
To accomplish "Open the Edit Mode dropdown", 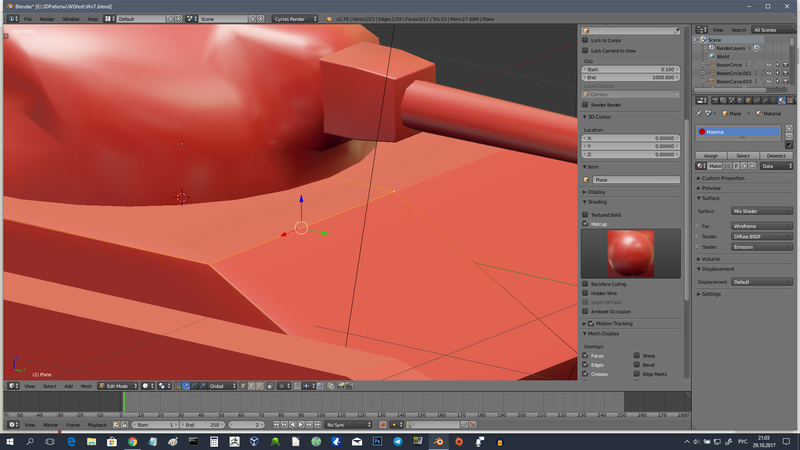I will pos(118,386).
